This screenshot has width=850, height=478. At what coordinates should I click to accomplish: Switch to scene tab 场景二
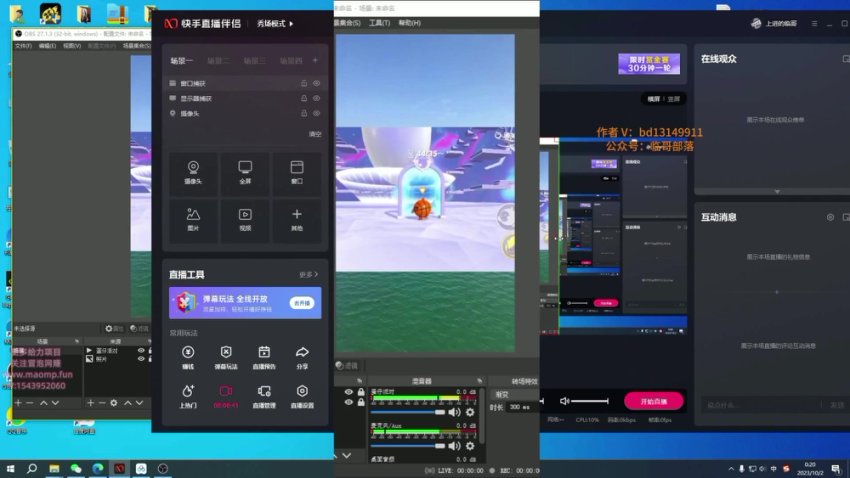click(x=219, y=61)
